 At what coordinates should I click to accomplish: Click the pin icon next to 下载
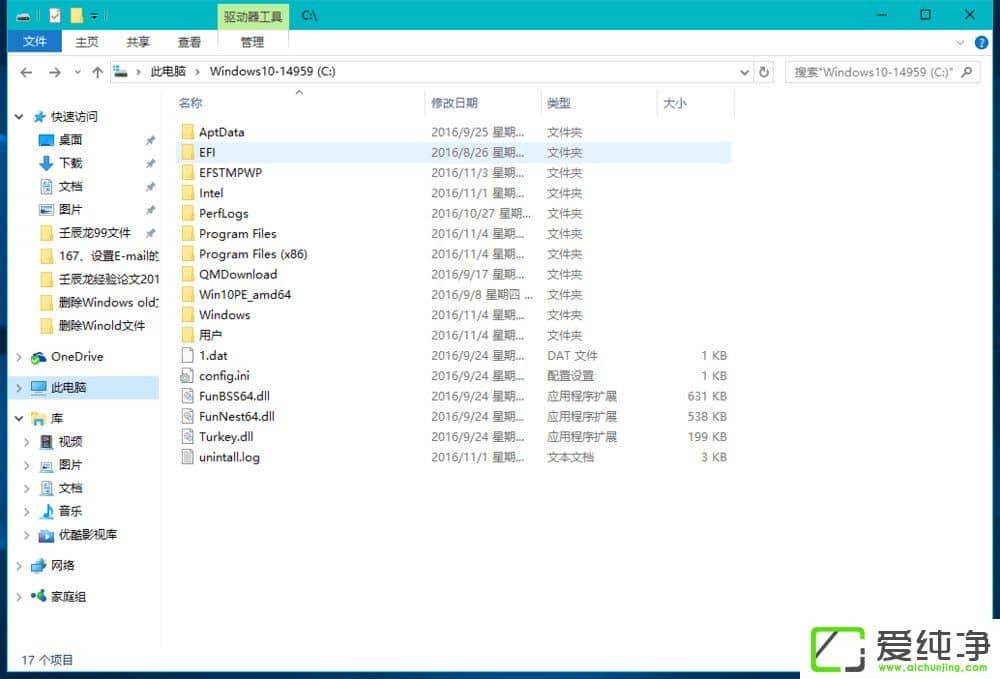click(x=151, y=163)
